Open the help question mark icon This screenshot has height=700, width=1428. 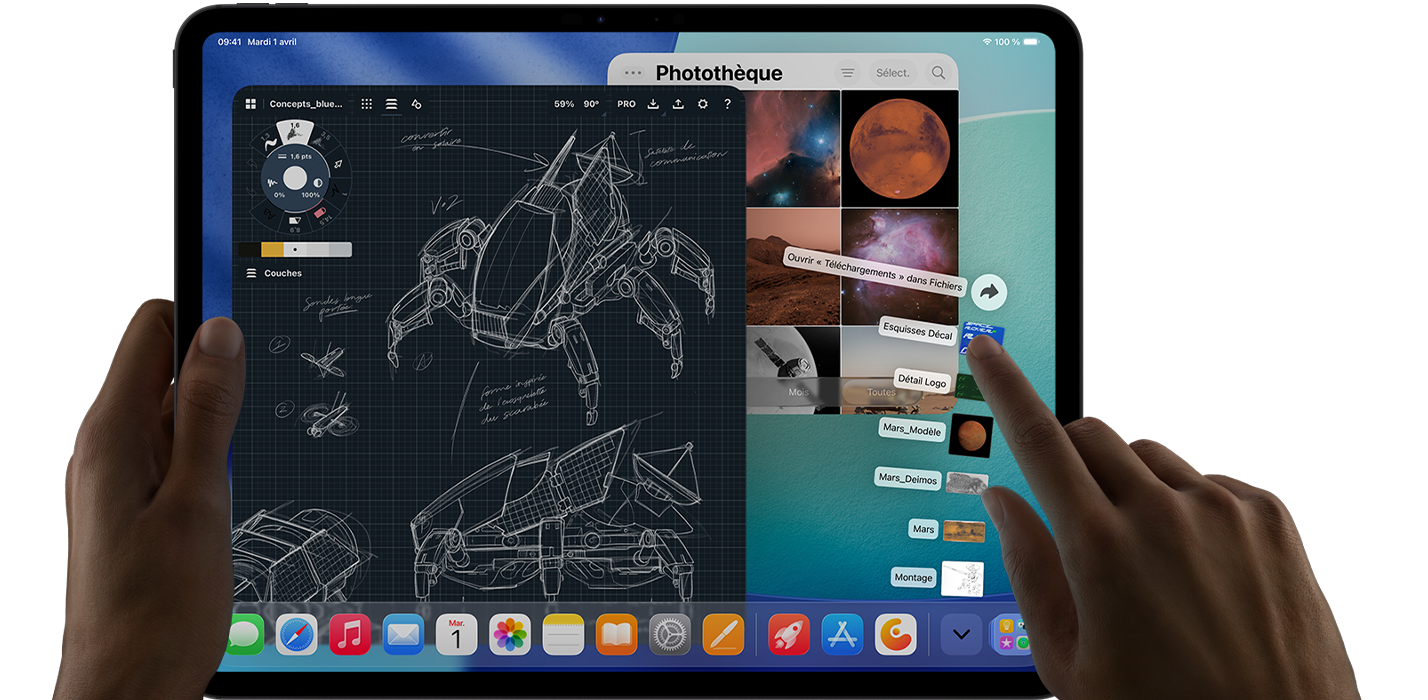click(x=727, y=104)
